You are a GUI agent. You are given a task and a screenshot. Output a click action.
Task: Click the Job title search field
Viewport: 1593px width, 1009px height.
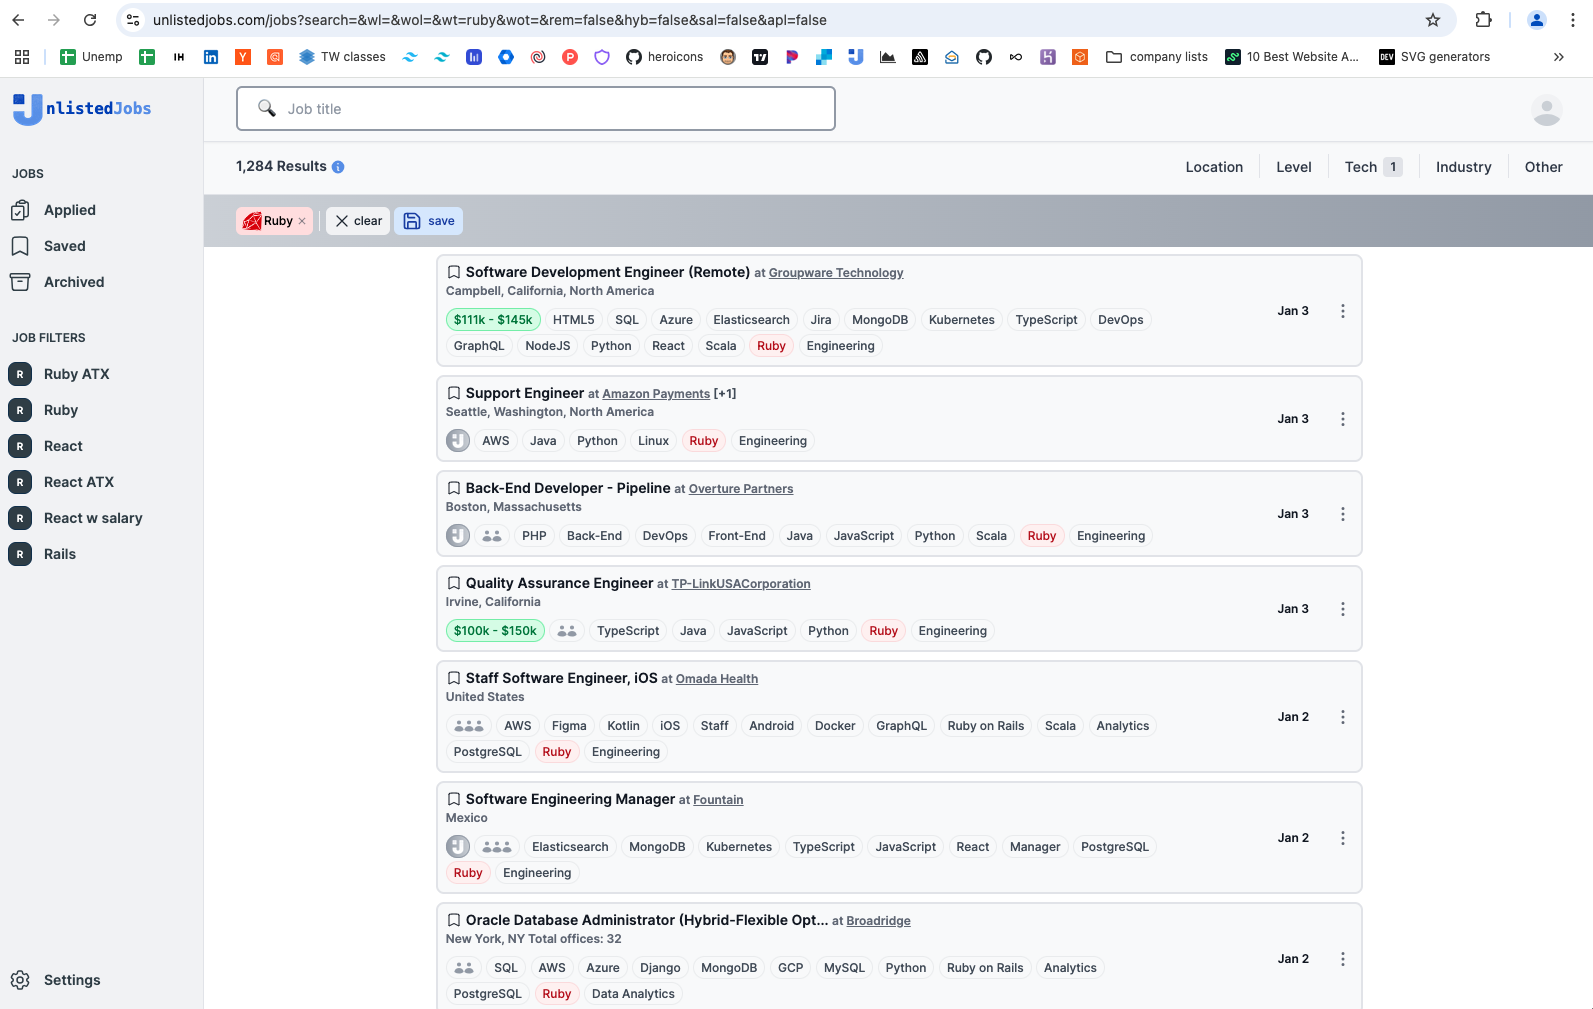536,108
